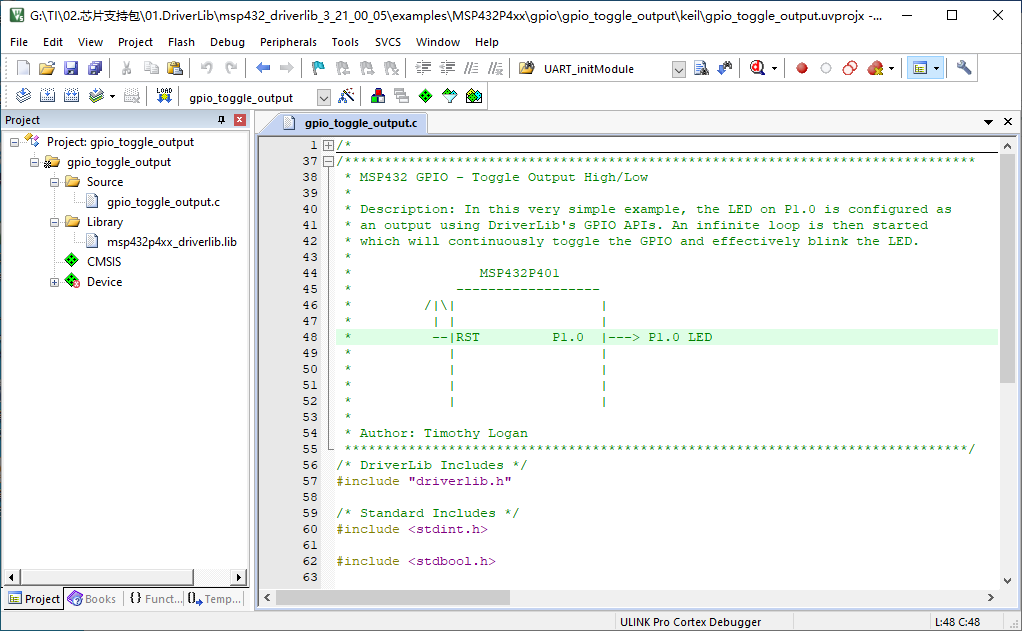Open Options for Target magic wand icon
This screenshot has height=631, width=1022.
click(346, 96)
